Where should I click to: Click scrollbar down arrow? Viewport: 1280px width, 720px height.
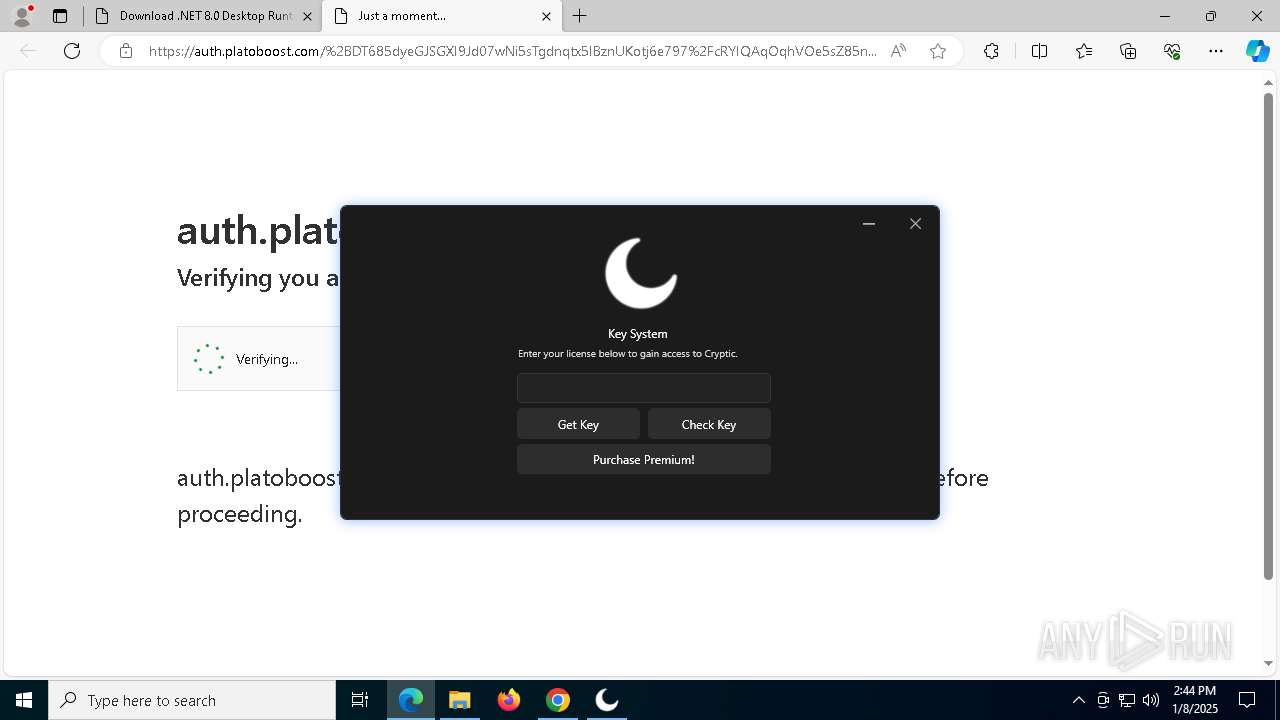click(1268, 663)
